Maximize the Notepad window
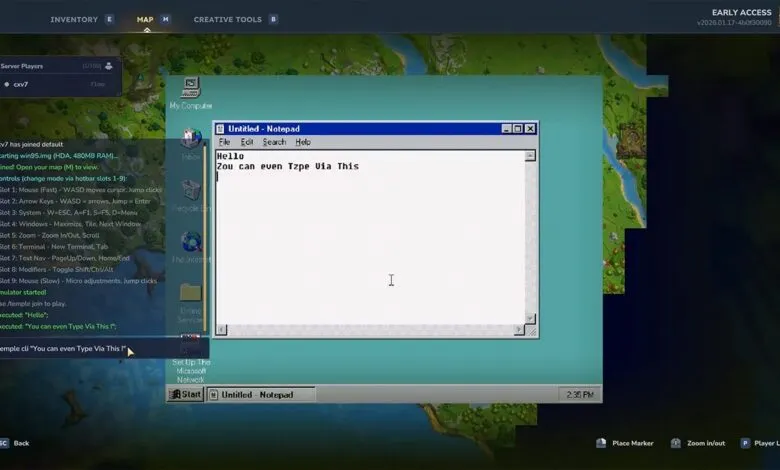This screenshot has height=470, width=780. coord(518,129)
